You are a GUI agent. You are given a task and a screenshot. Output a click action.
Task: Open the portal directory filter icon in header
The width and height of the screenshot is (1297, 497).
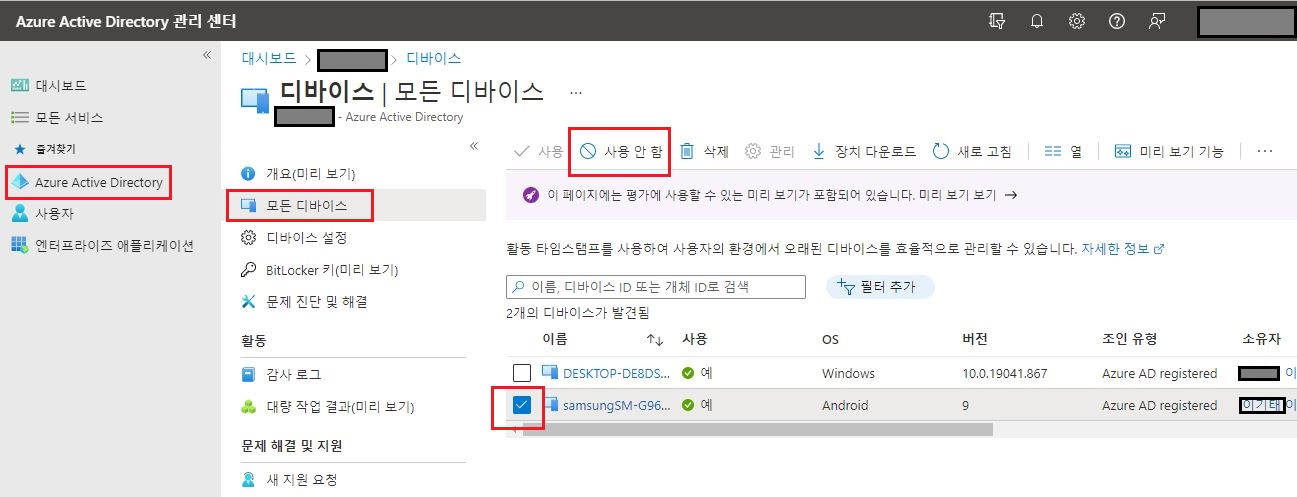click(x=996, y=21)
